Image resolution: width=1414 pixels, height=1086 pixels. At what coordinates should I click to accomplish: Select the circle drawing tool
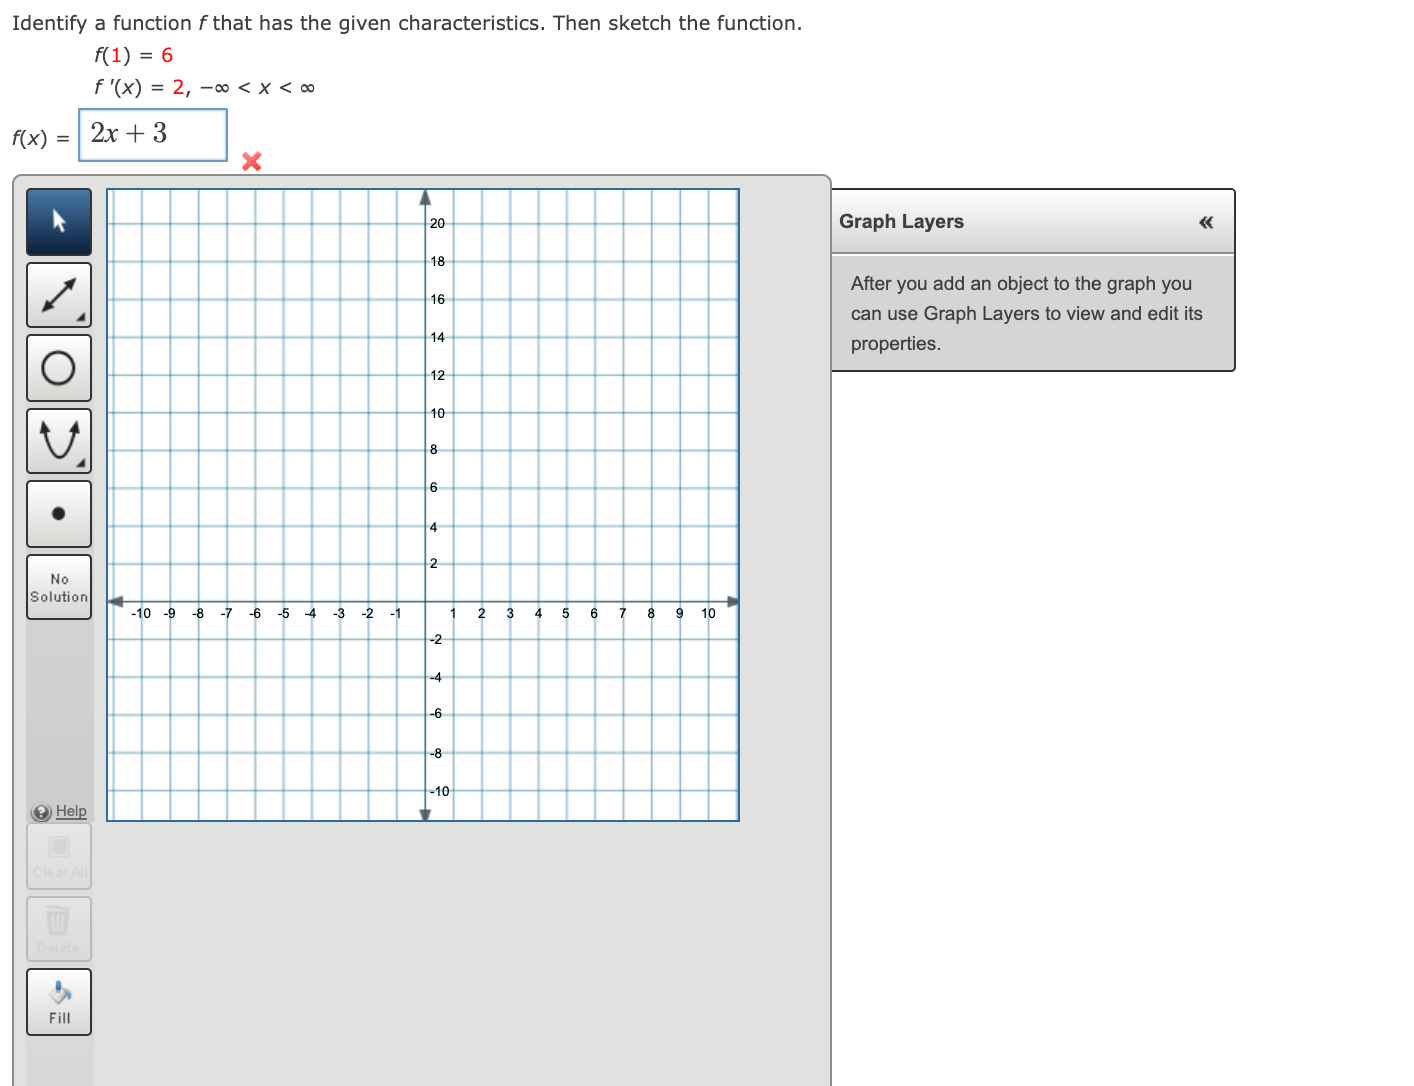pos(57,368)
